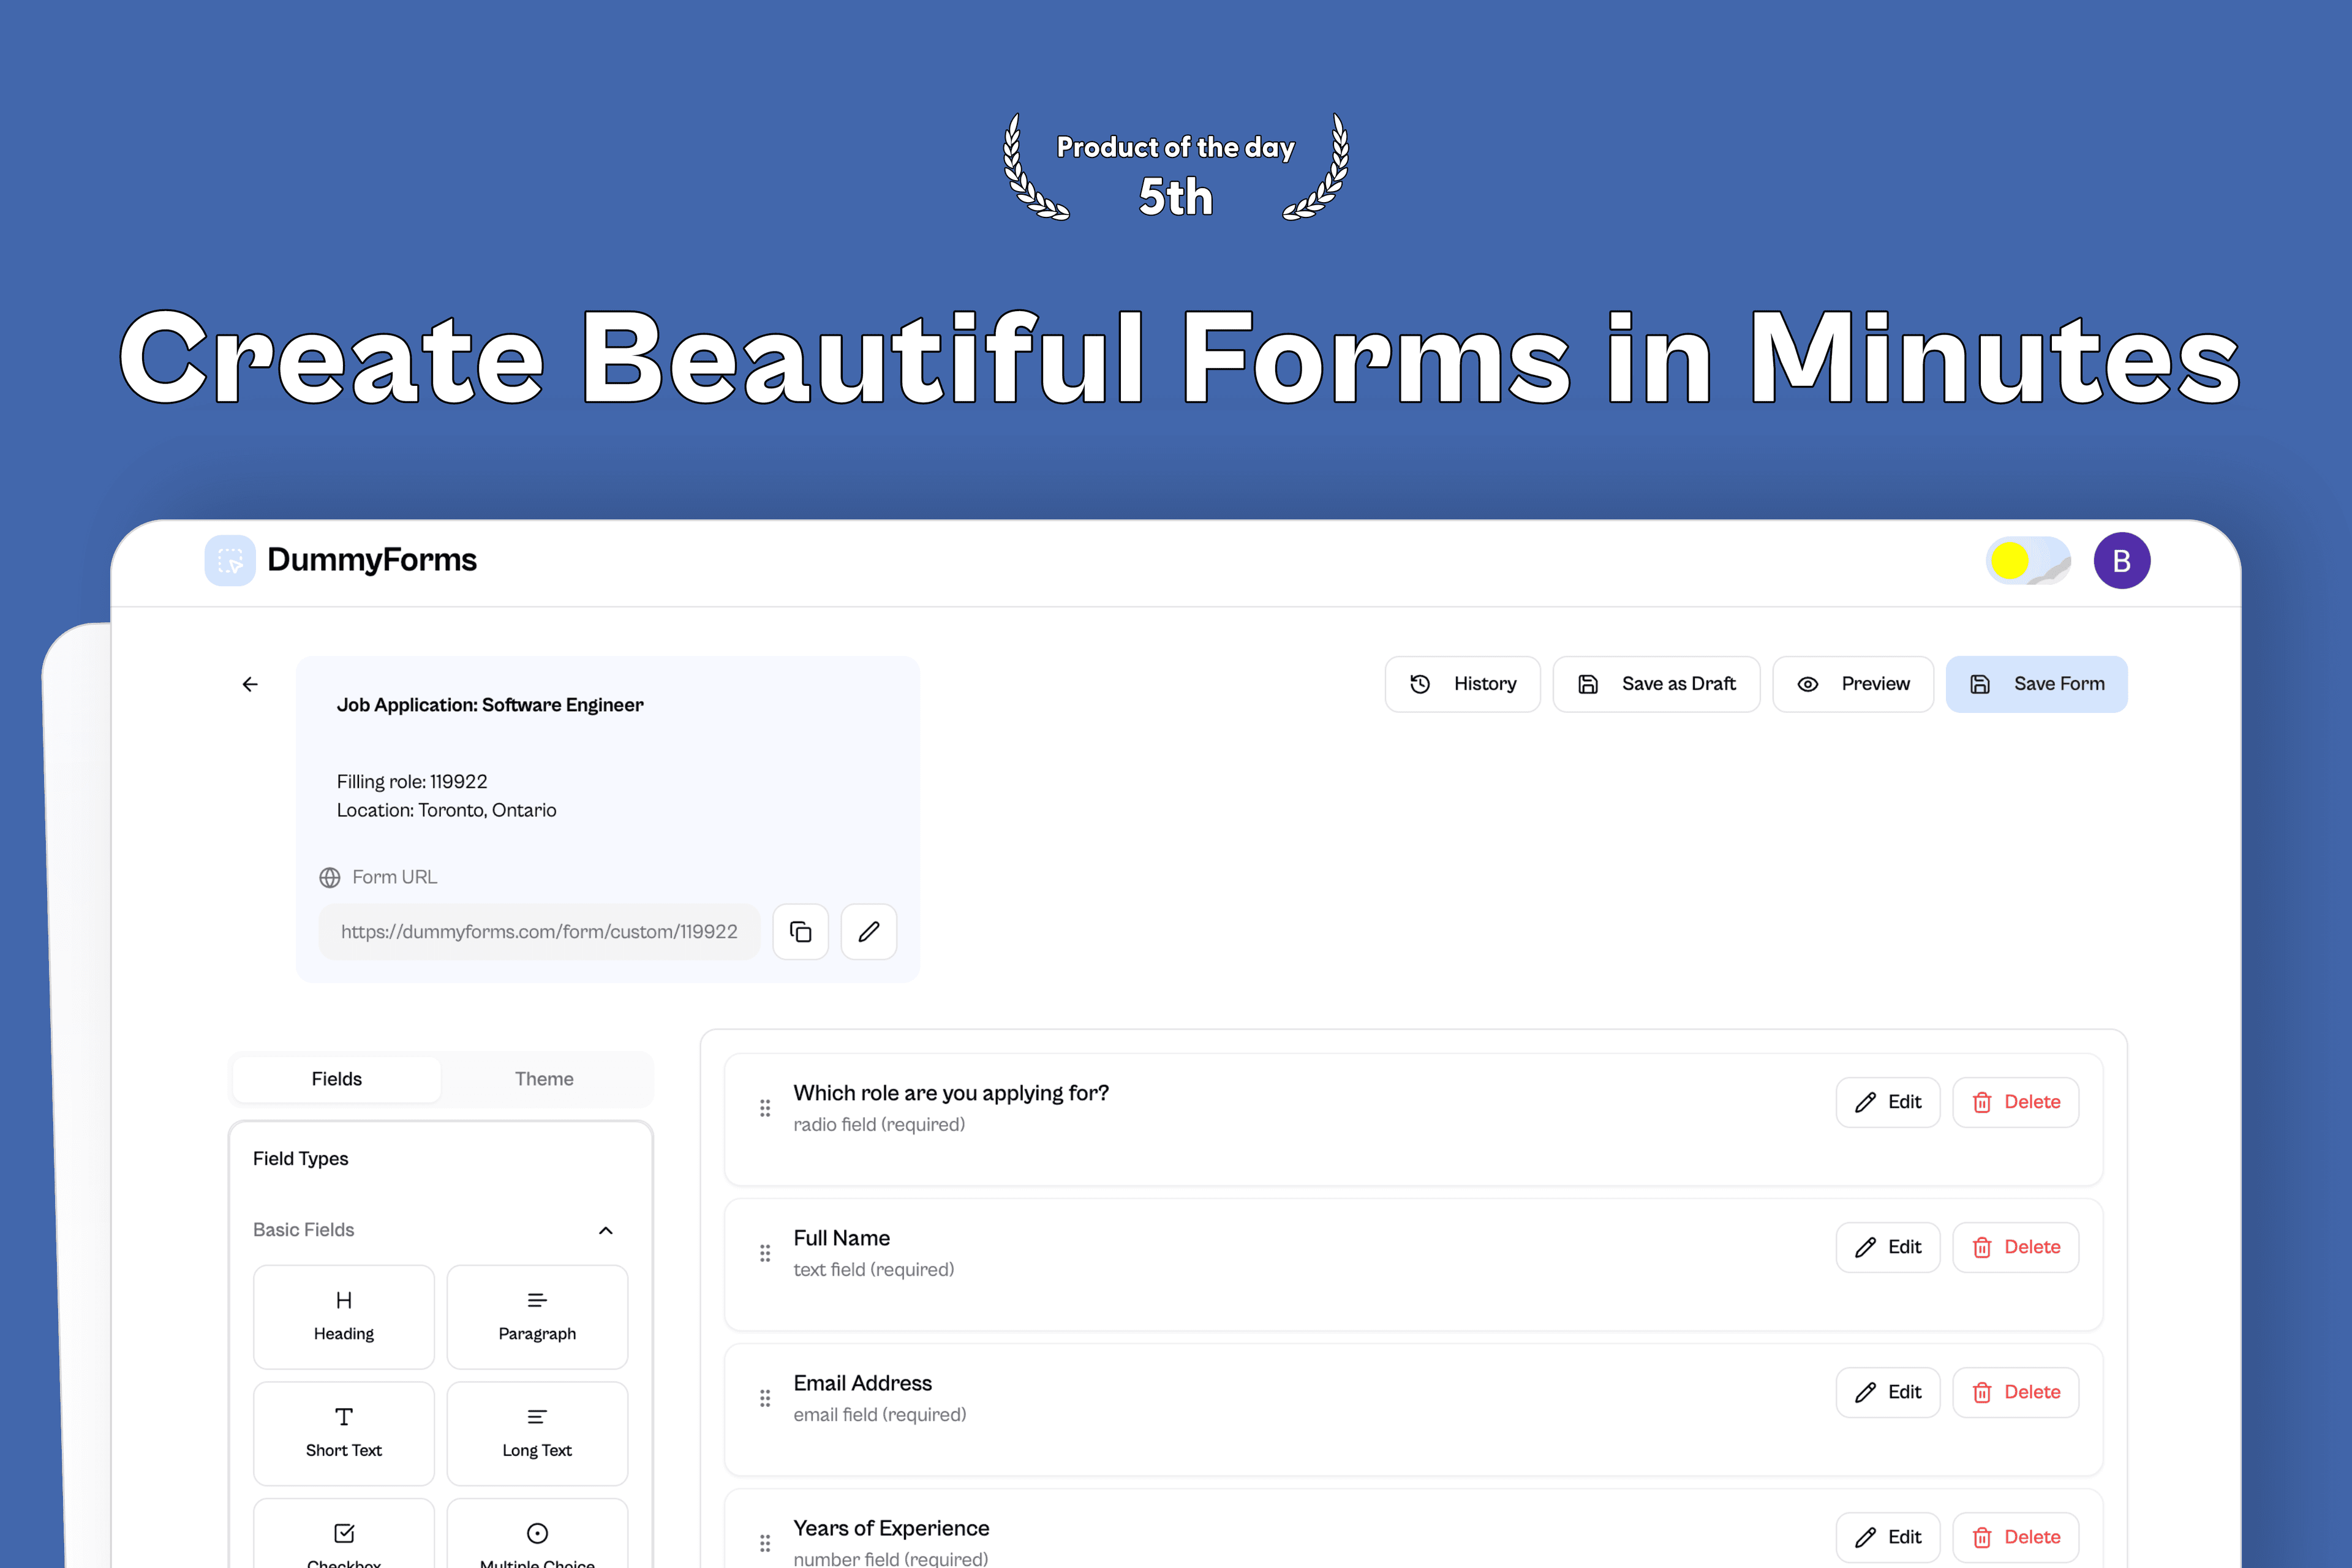
Task: Click Save as Draft button
Action: click(1656, 684)
